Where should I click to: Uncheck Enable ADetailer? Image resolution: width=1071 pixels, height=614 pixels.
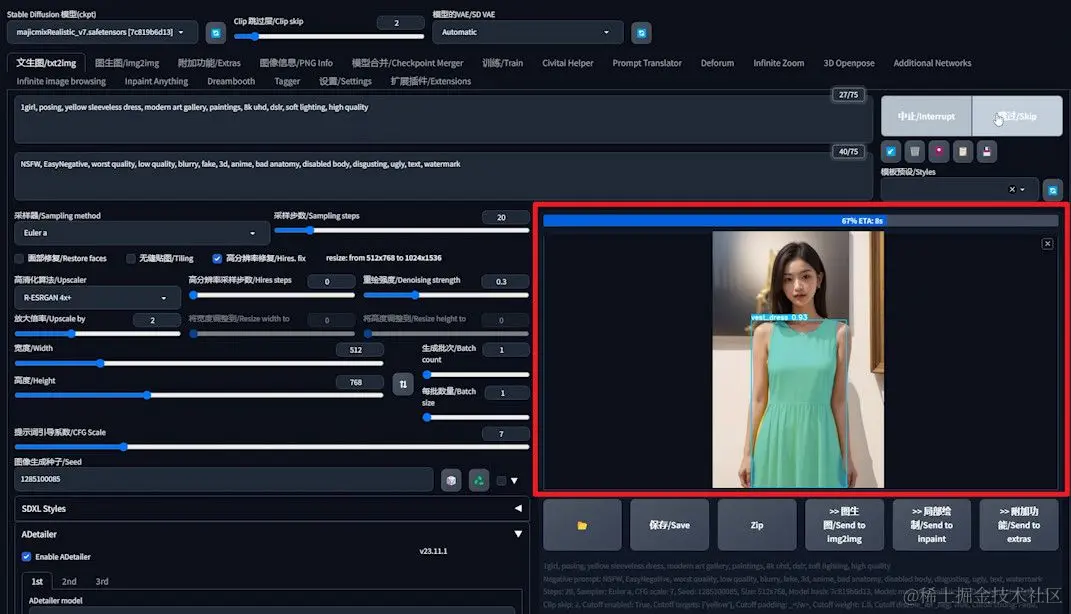pos(26,557)
